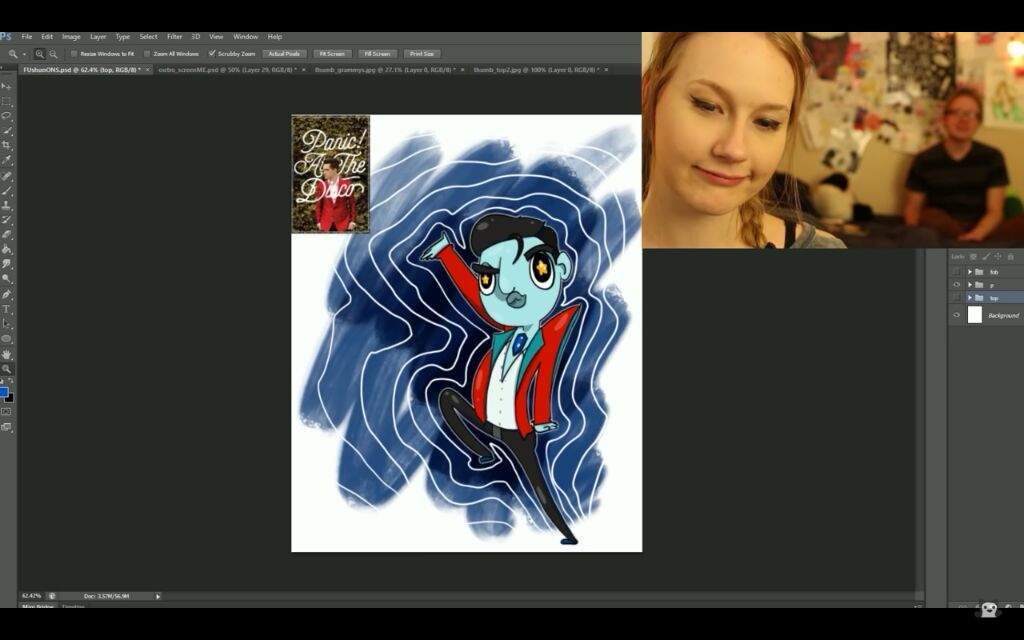Image resolution: width=1024 pixels, height=640 pixels.
Task: Enable Zoom All Windows checkbox
Action: tap(147, 54)
